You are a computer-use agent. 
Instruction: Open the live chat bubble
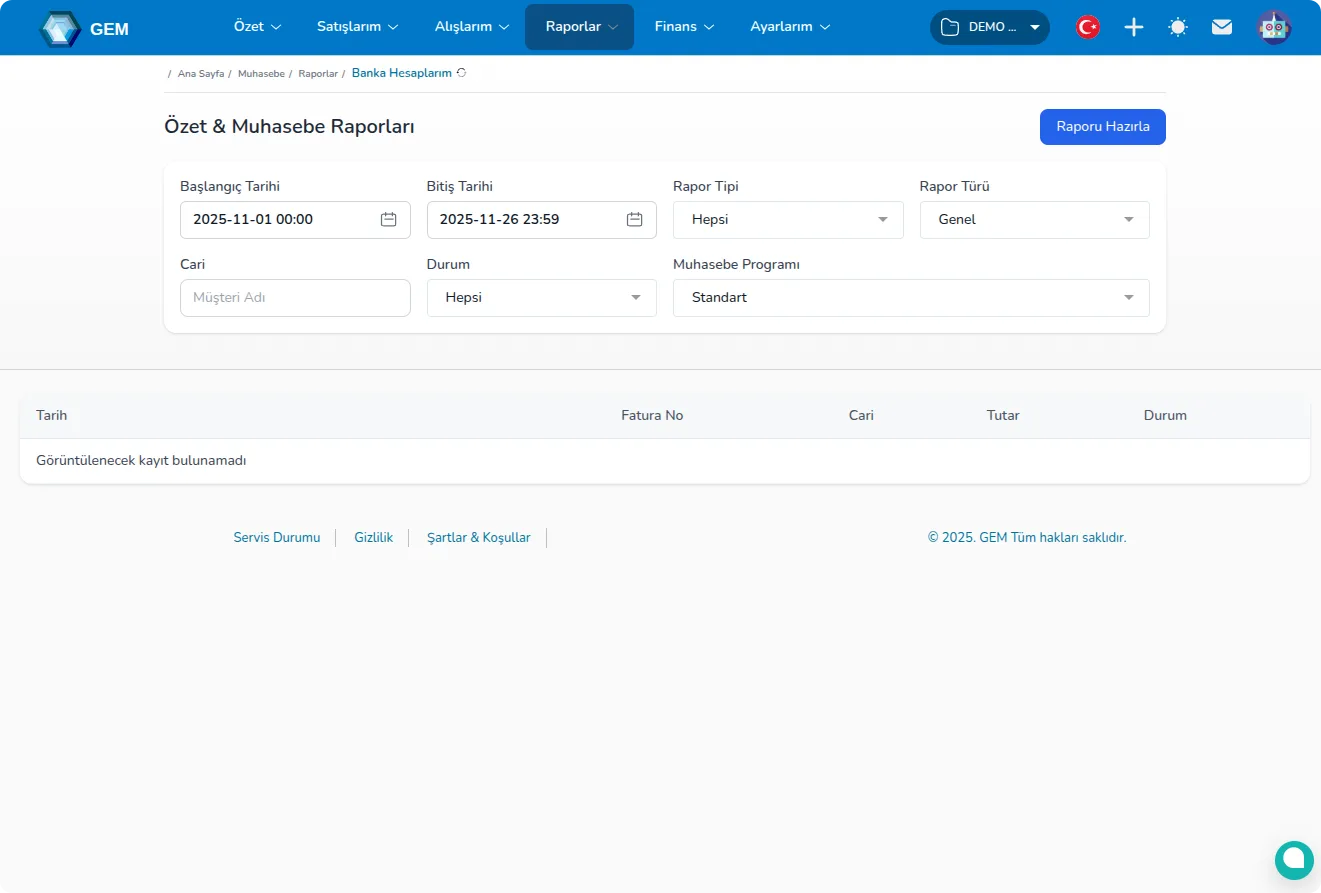[1293, 859]
